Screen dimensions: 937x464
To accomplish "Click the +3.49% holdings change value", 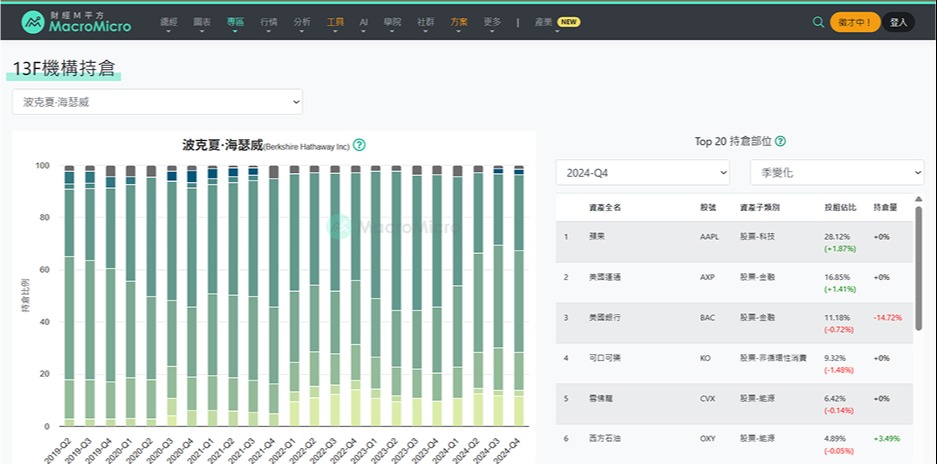I will coord(886,439).
